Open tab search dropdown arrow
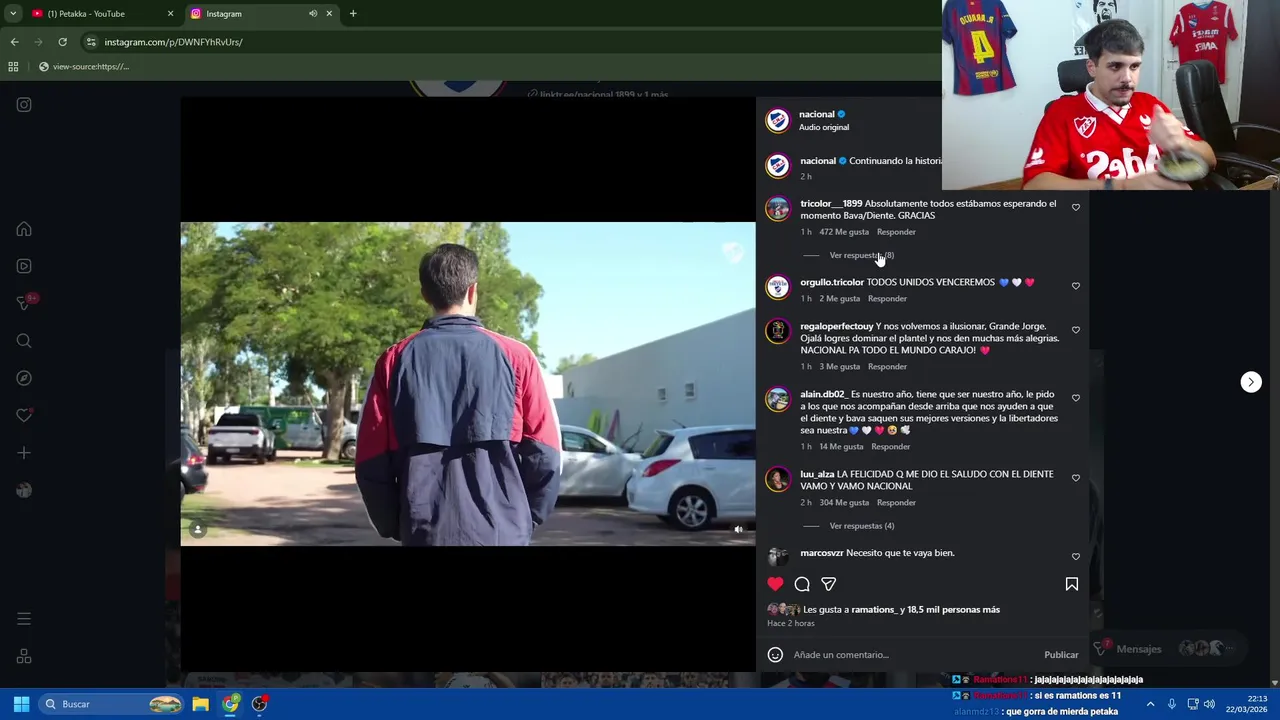 coord(13,14)
